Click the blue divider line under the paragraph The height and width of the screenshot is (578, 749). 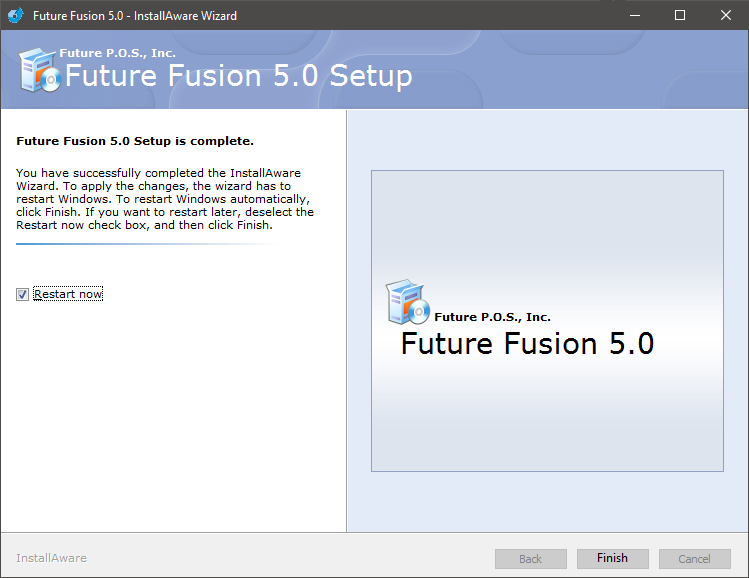click(x=146, y=244)
